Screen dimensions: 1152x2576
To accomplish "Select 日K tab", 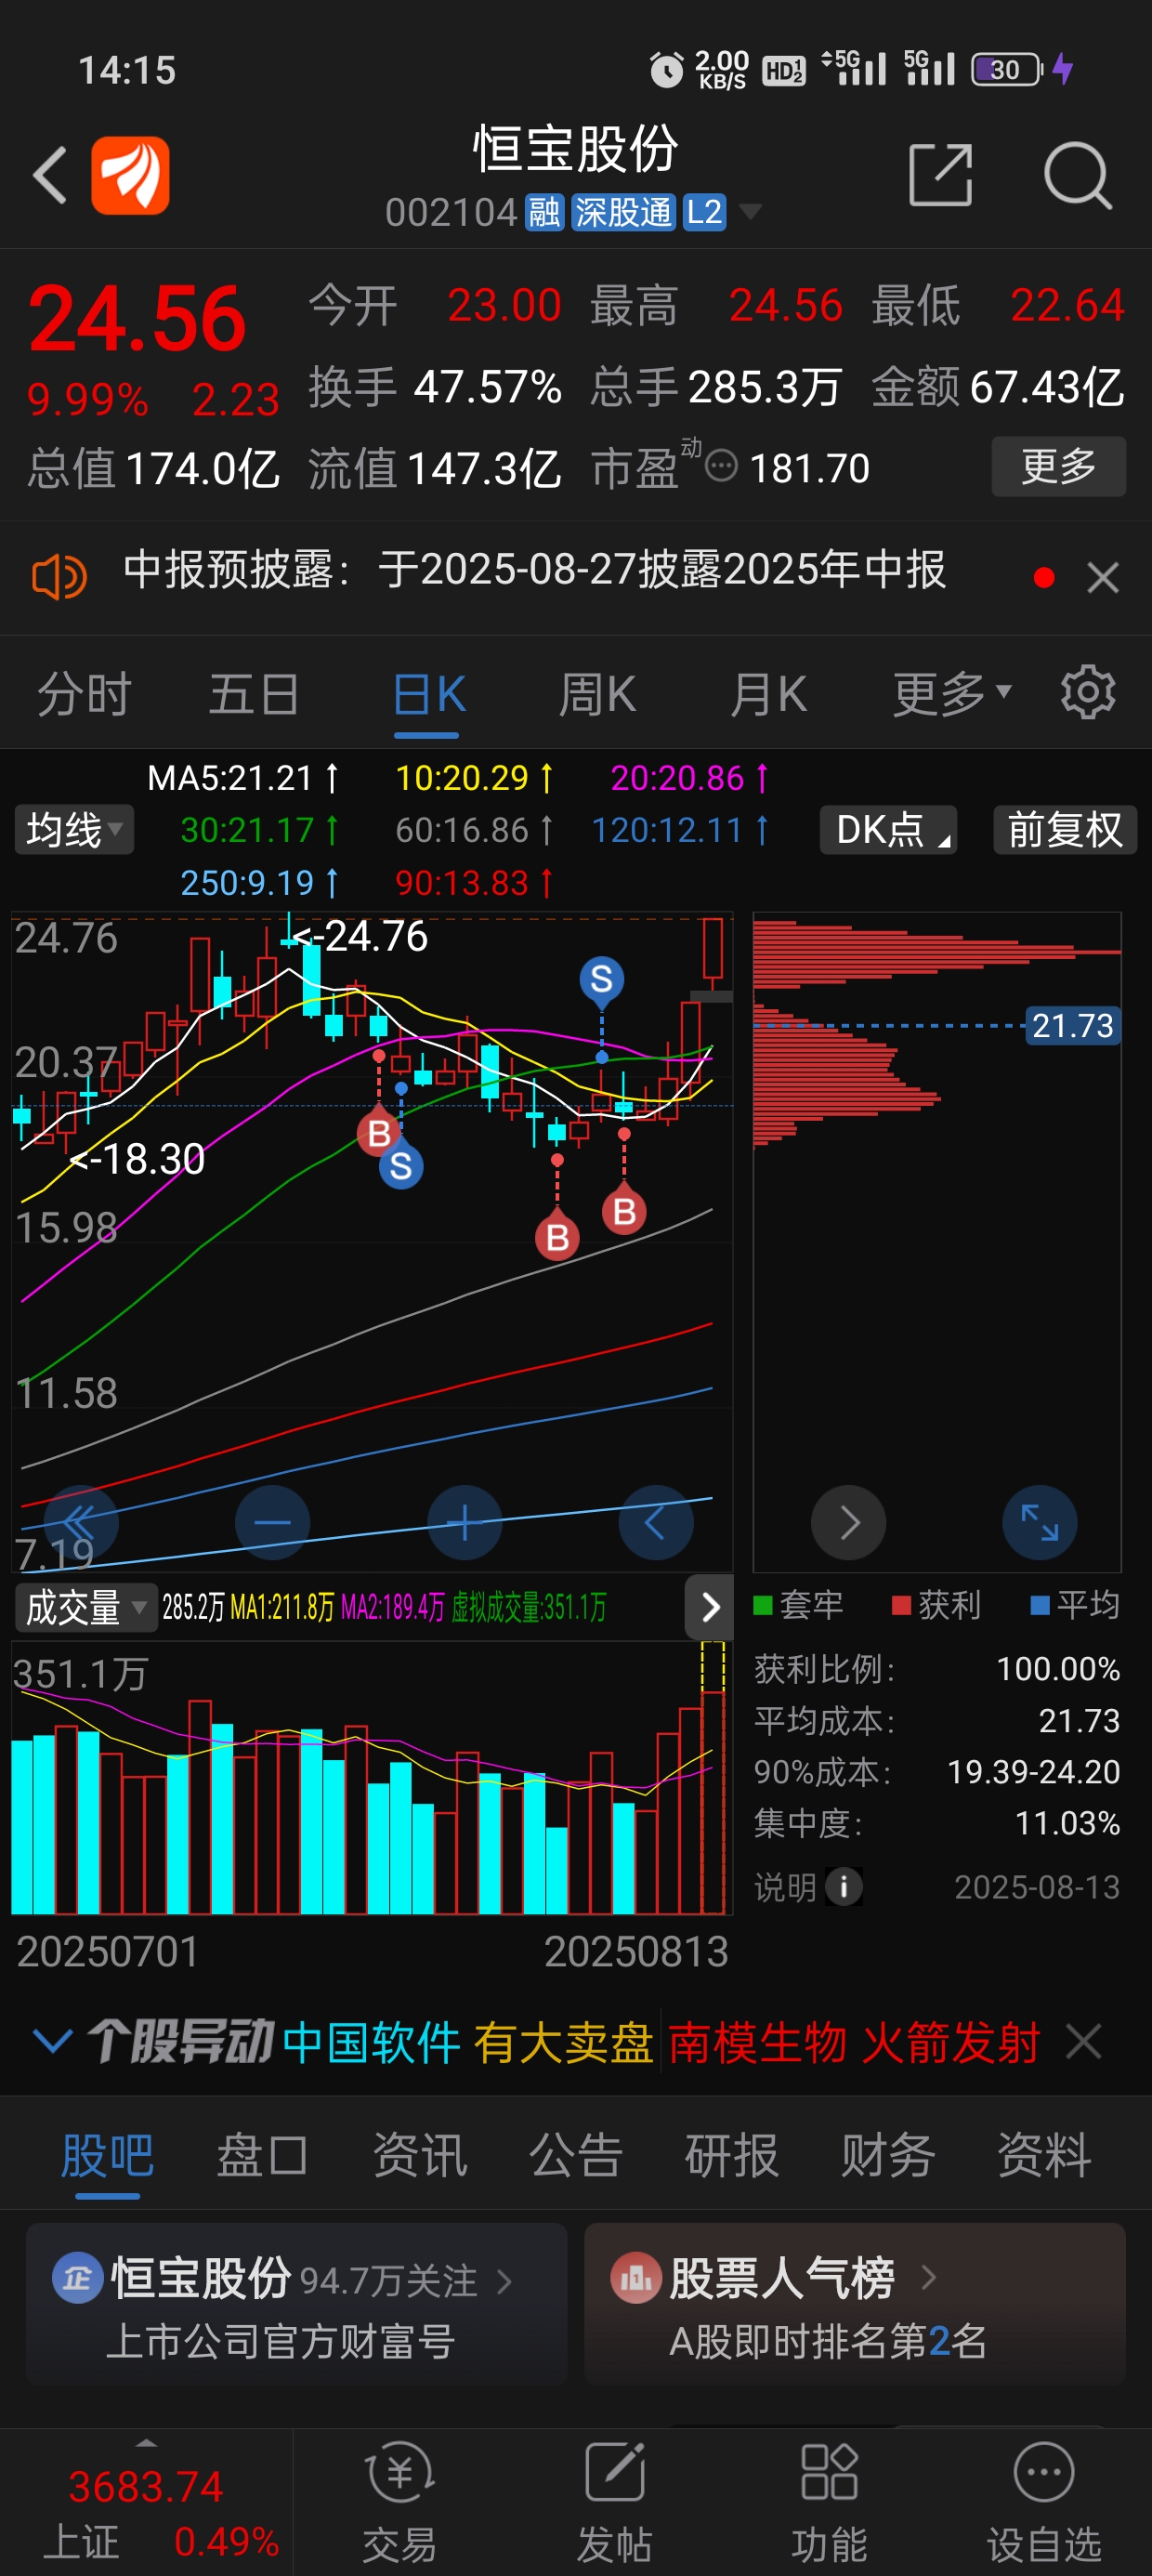I will click(428, 693).
